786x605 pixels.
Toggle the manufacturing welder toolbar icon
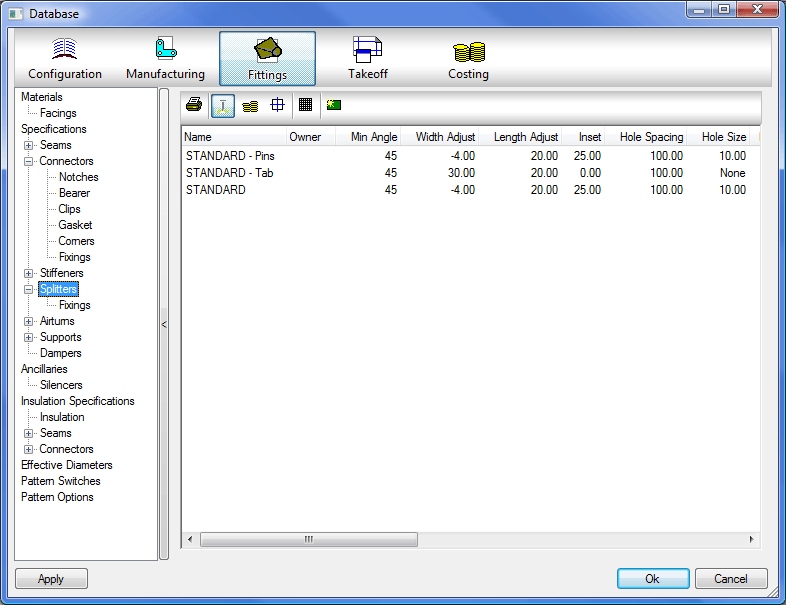(223, 105)
